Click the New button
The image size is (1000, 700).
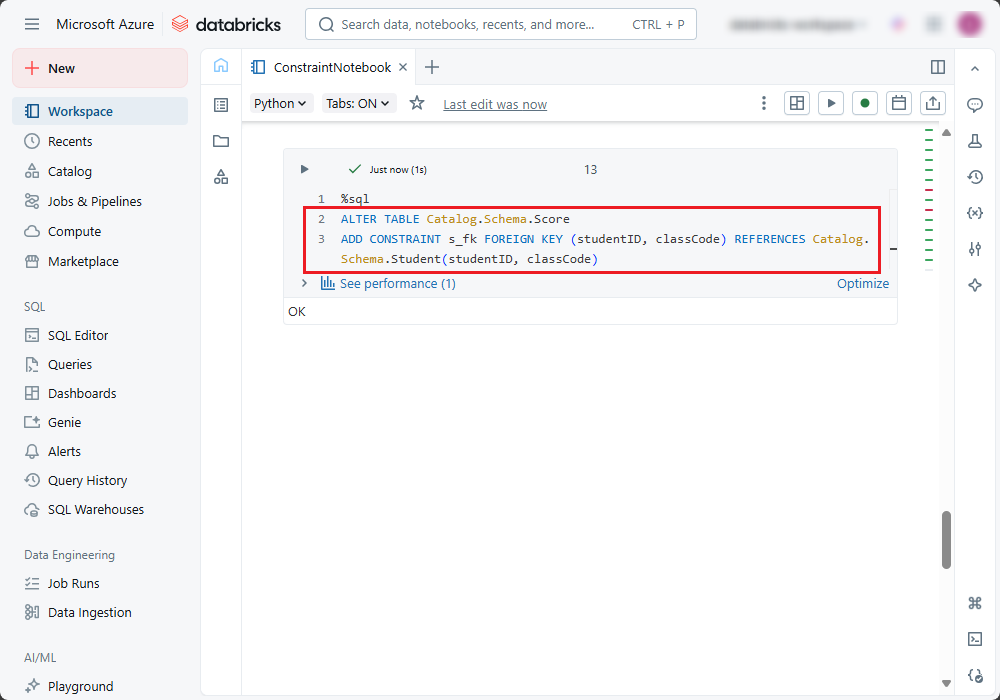pos(100,68)
